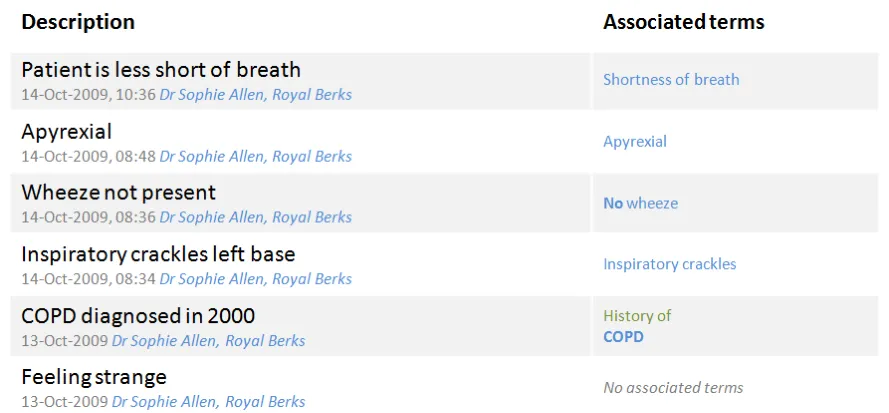Select the Apyrexial description entry title
Image resolution: width=889 pixels, height=413 pixels.
click(x=66, y=132)
